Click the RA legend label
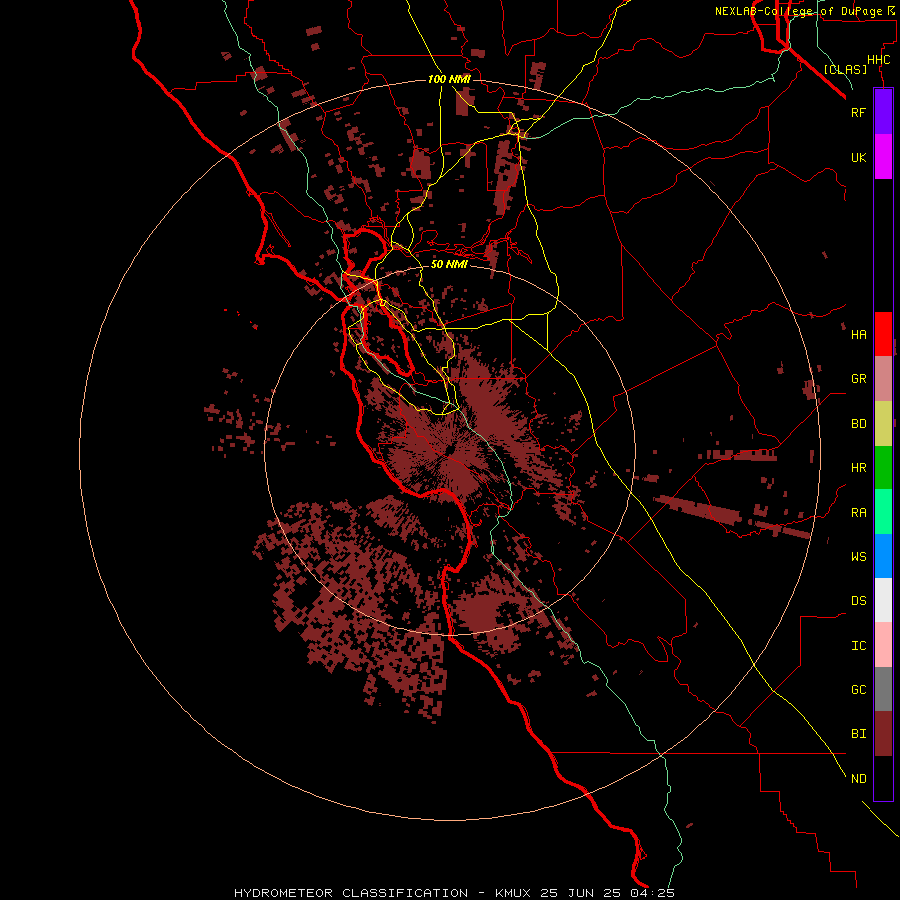This screenshot has width=900, height=900. pyautogui.click(x=859, y=513)
